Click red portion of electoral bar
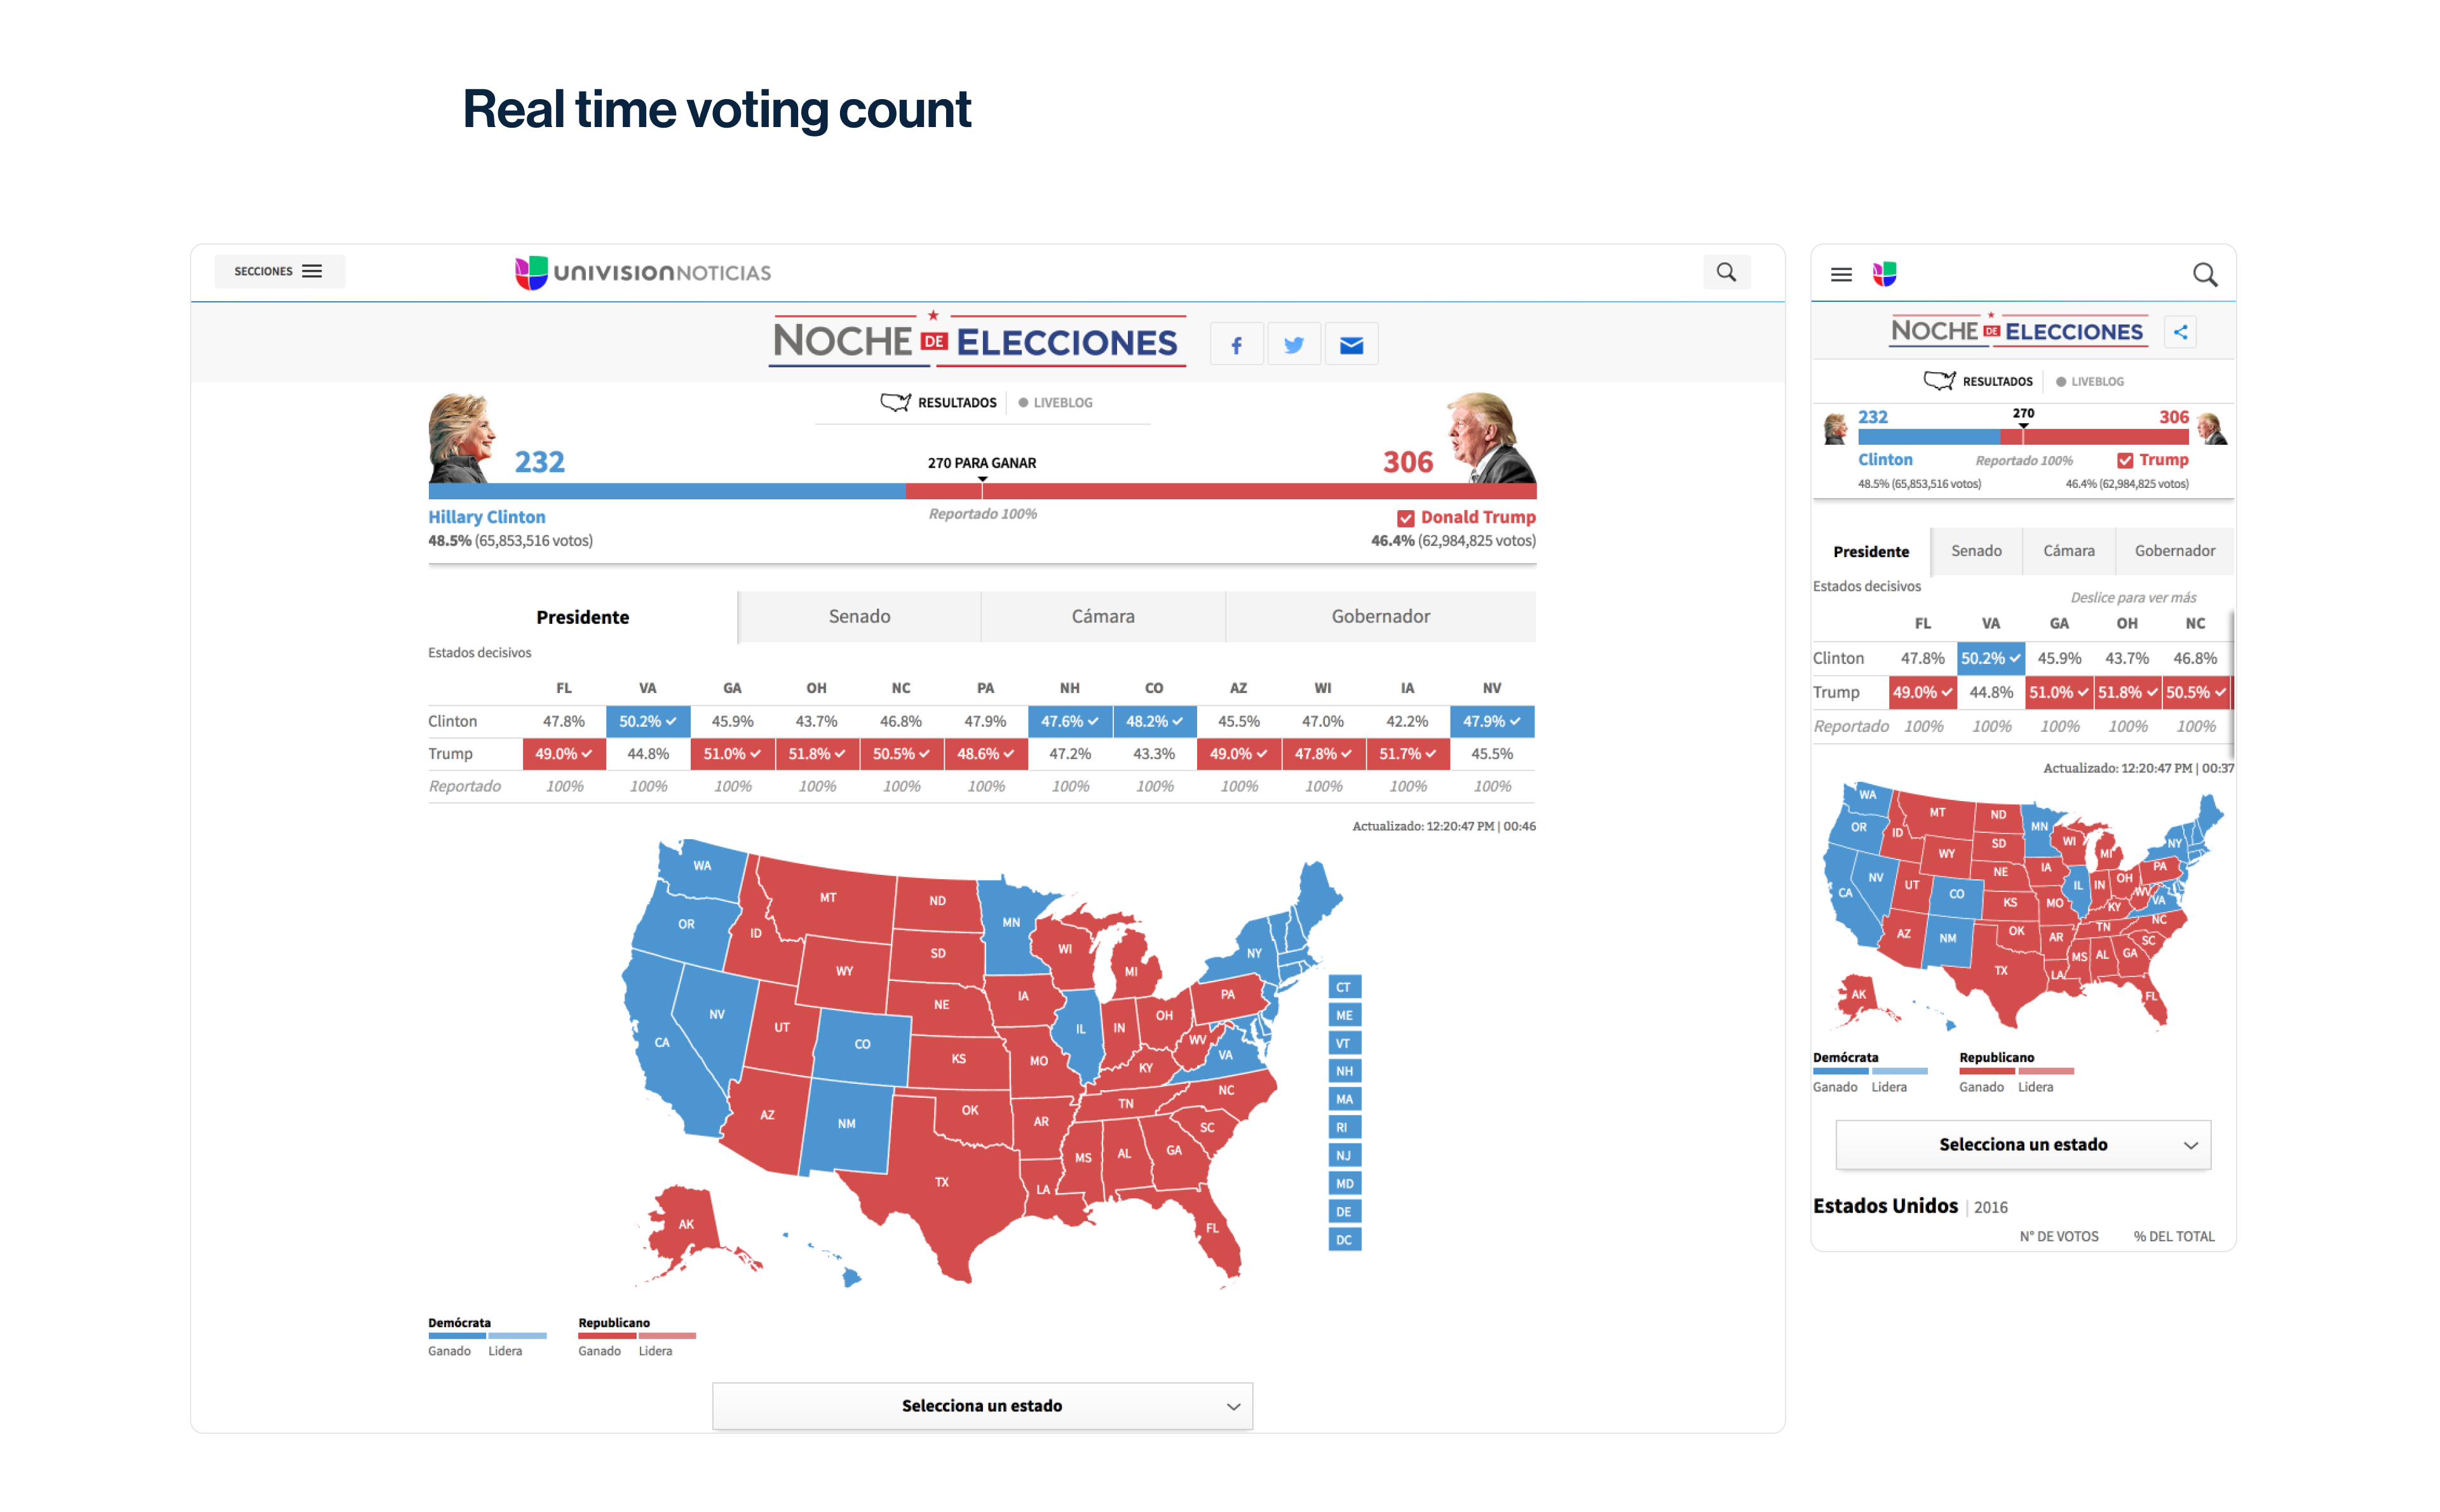2440x1512 pixels. click(1250, 491)
